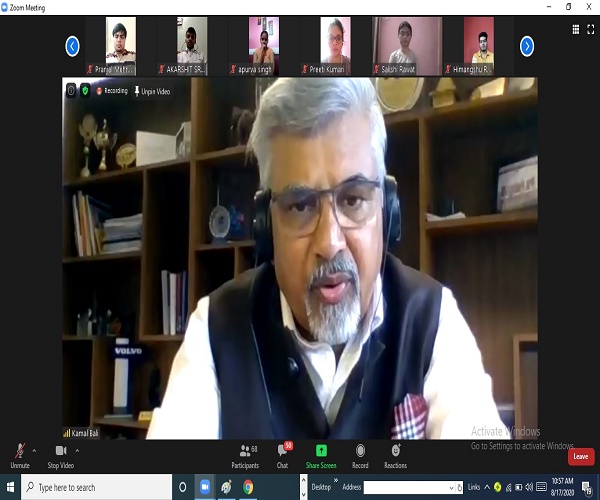
Task: Show previous participant thumbnails
Action: click(x=72, y=46)
